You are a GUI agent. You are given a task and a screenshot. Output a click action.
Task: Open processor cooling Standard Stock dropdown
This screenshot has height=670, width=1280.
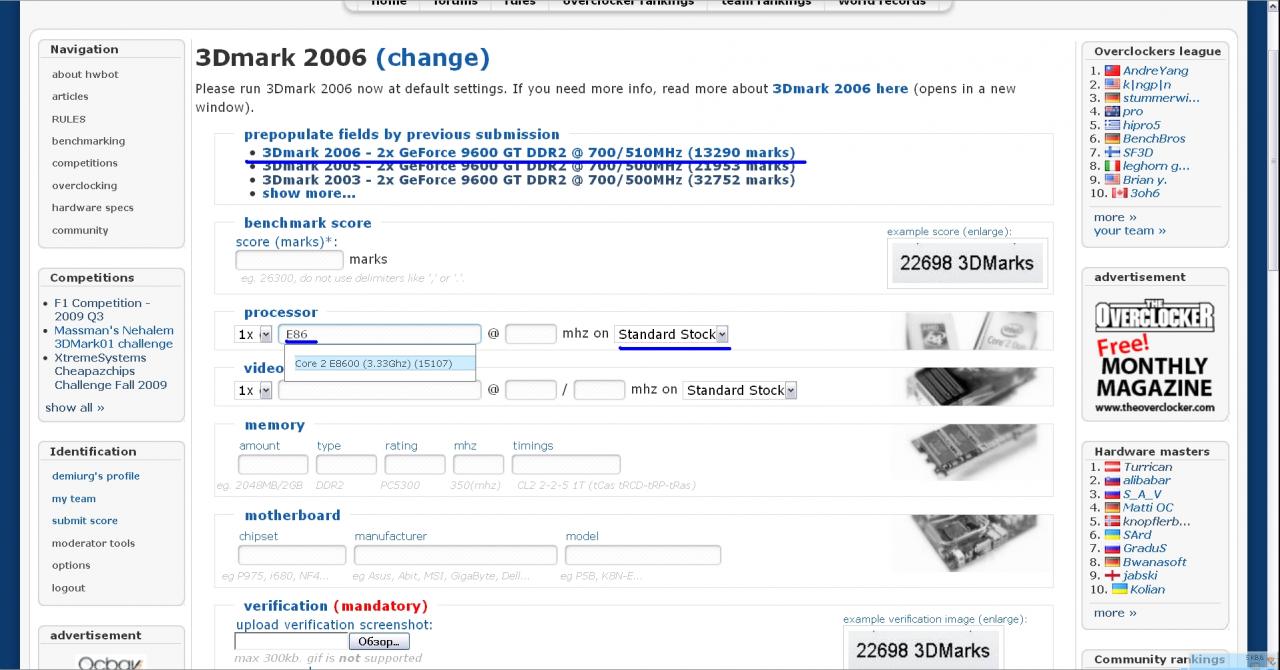click(x=672, y=334)
